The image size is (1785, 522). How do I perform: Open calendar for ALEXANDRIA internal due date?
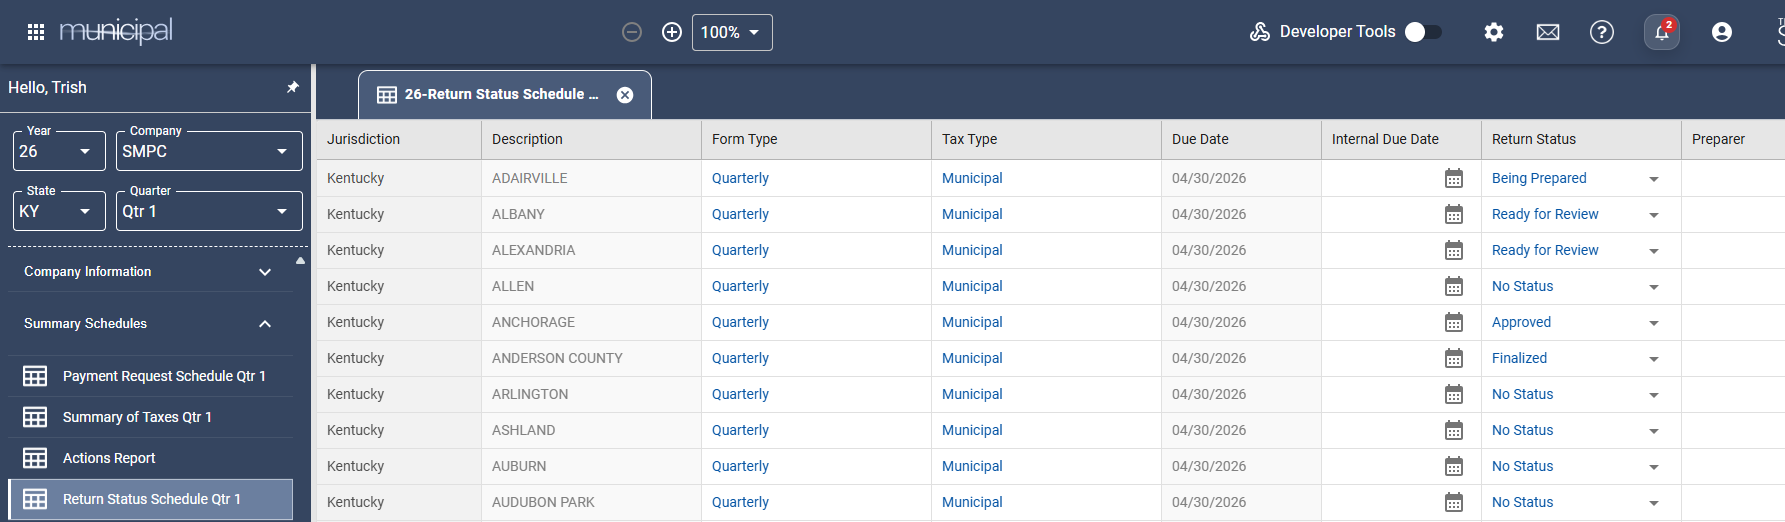click(x=1454, y=250)
